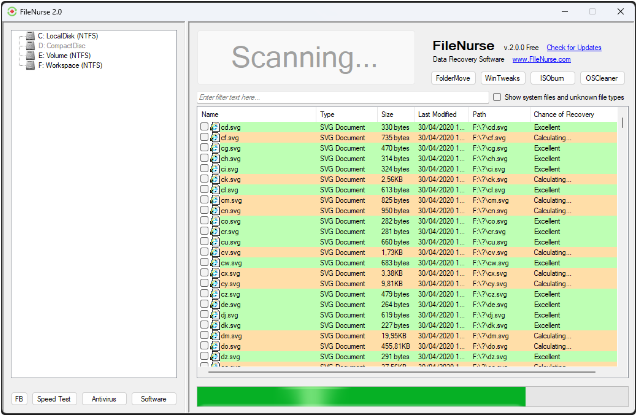The image size is (637, 416).
Task: Tick the cv.svg checkbox
Action: tap(204, 252)
